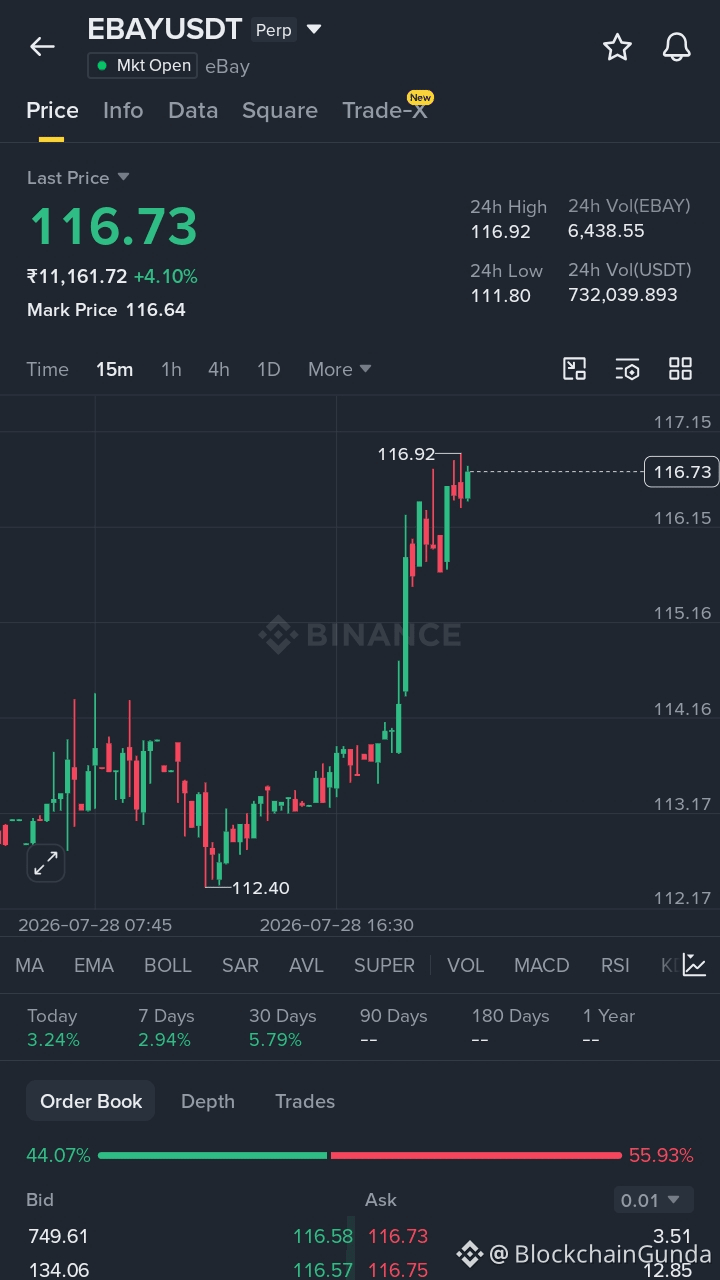The image size is (720, 1280).
Task: Tap the 116.73 price tag on chart axis
Action: [x=681, y=471]
